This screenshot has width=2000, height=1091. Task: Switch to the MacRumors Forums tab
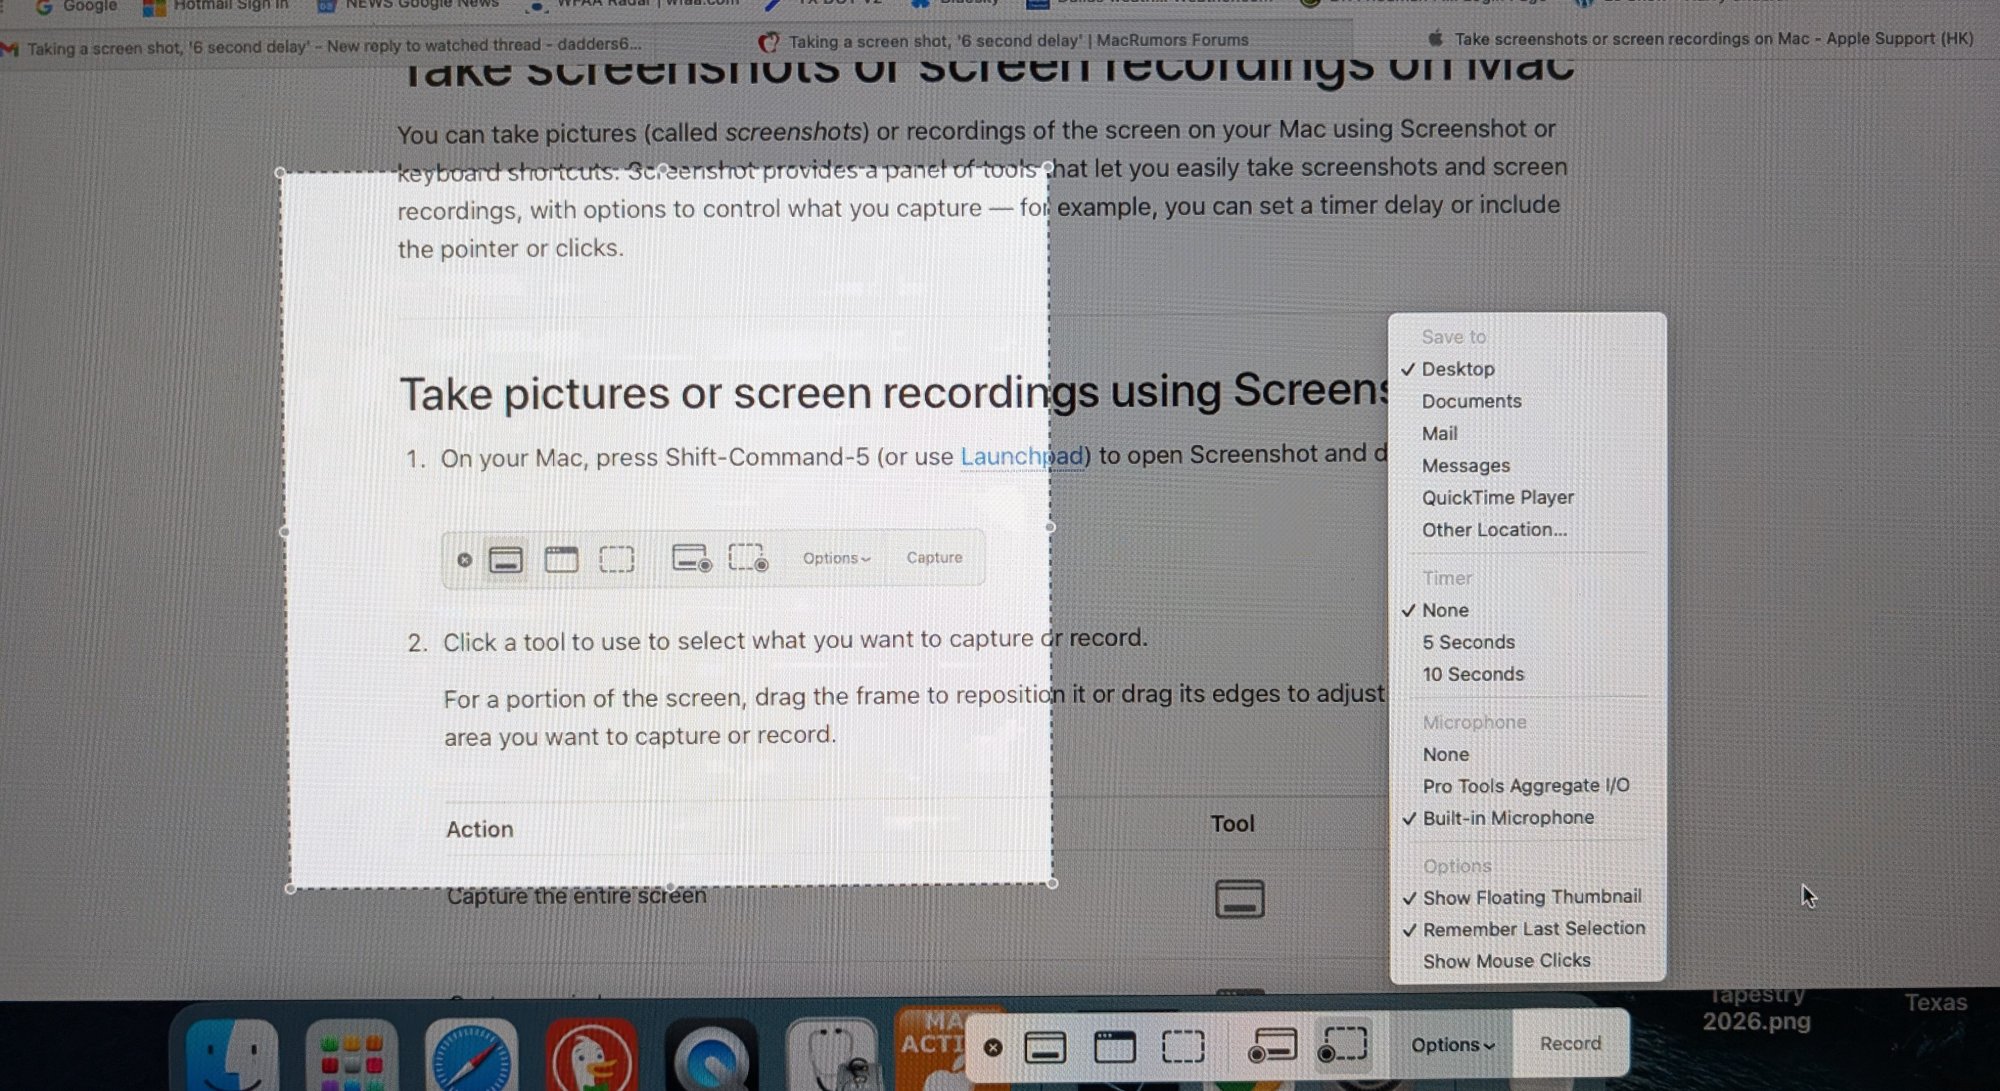click(1005, 41)
